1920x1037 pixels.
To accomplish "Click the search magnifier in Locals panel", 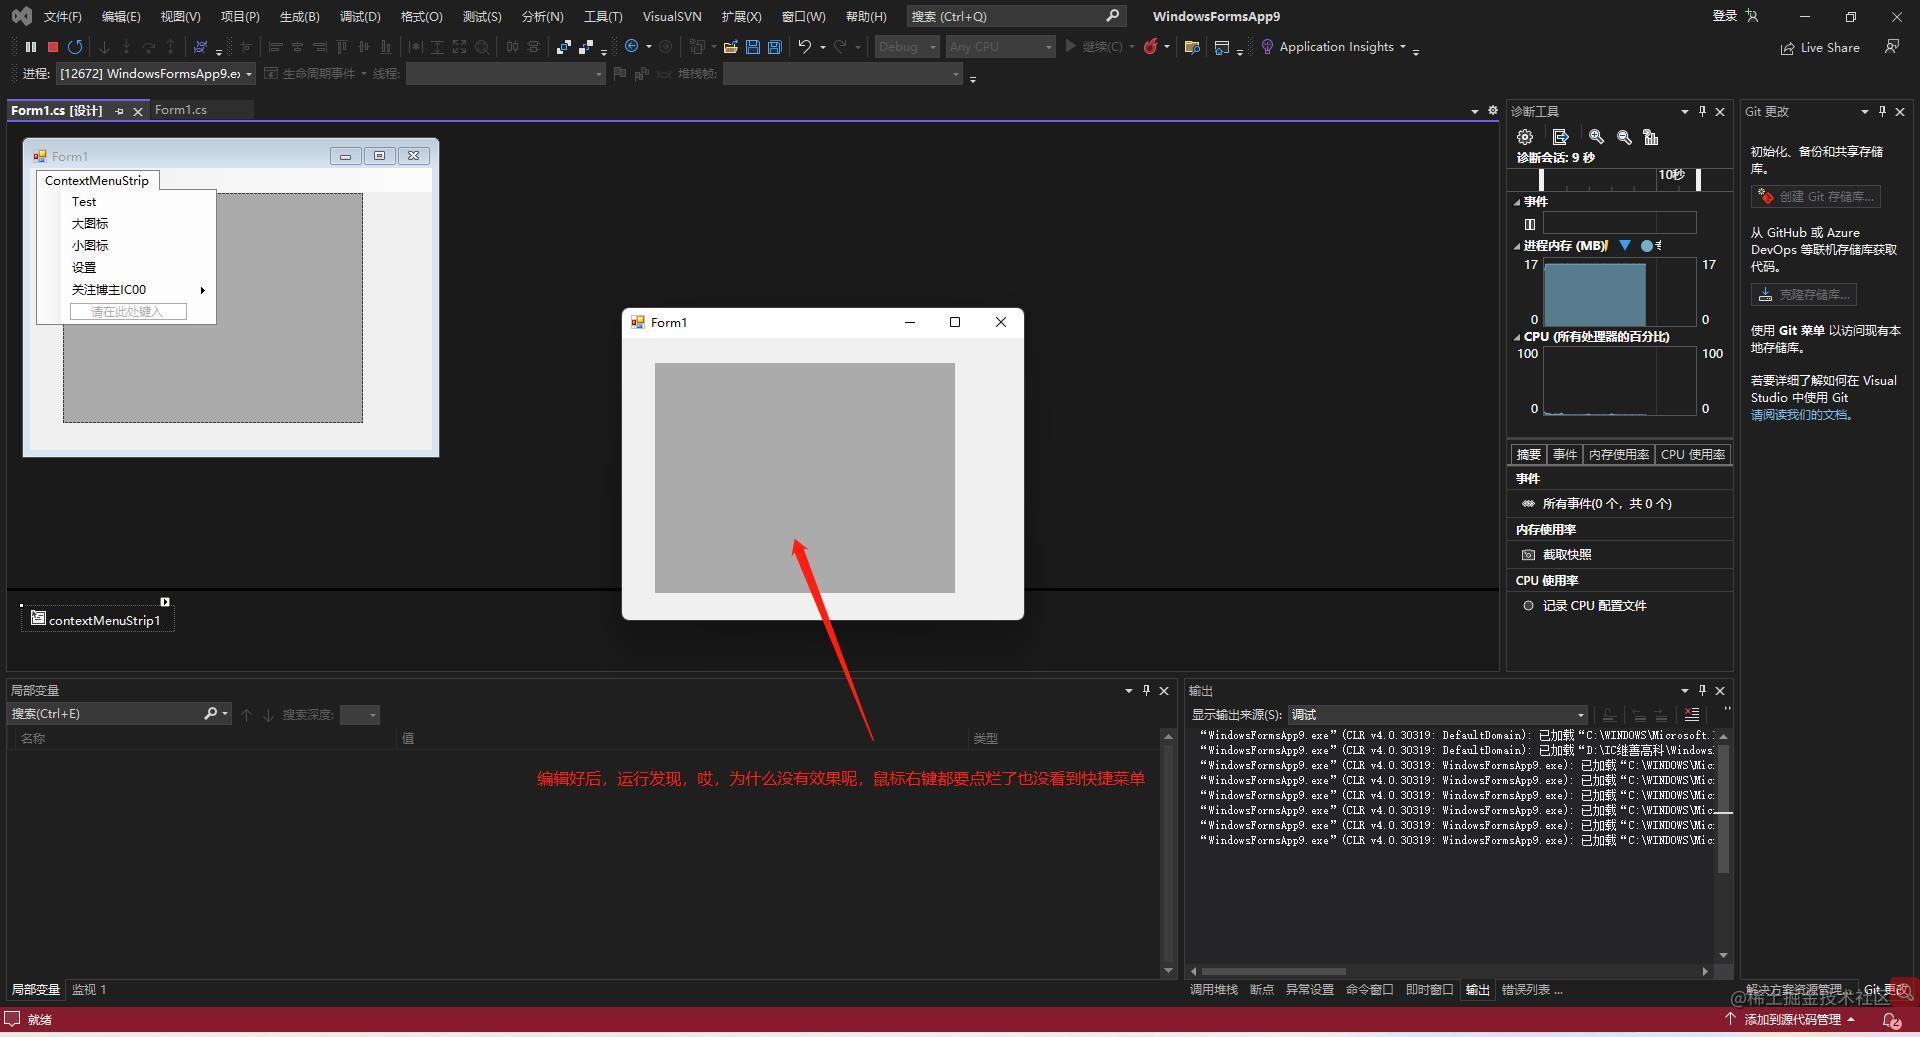I will point(211,714).
